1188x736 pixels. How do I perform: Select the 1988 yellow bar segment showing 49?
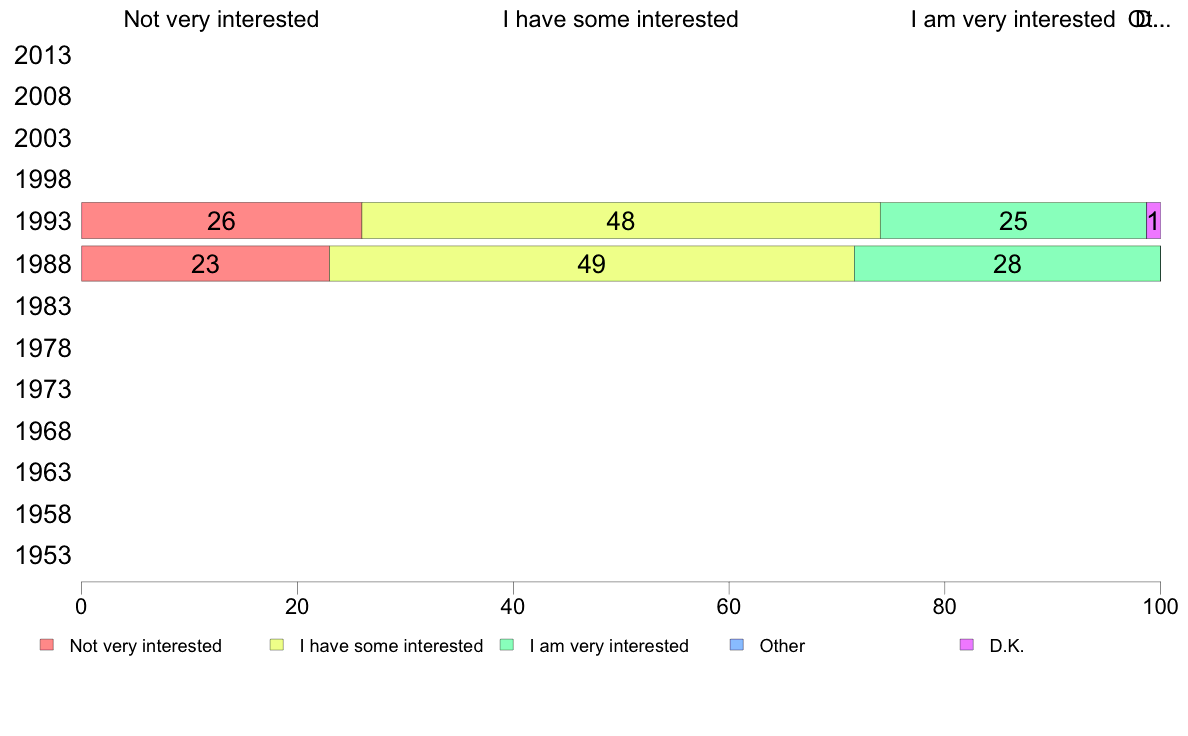click(592, 264)
